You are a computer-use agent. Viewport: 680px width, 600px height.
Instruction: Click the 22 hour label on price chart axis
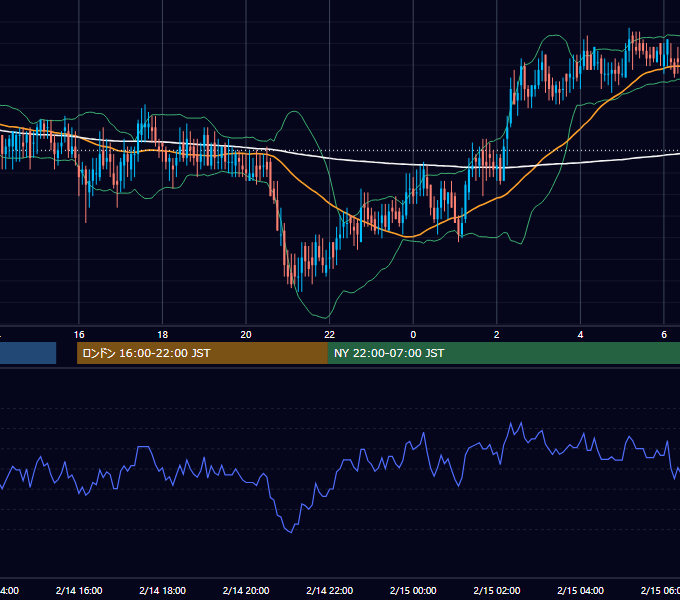pyautogui.click(x=330, y=335)
